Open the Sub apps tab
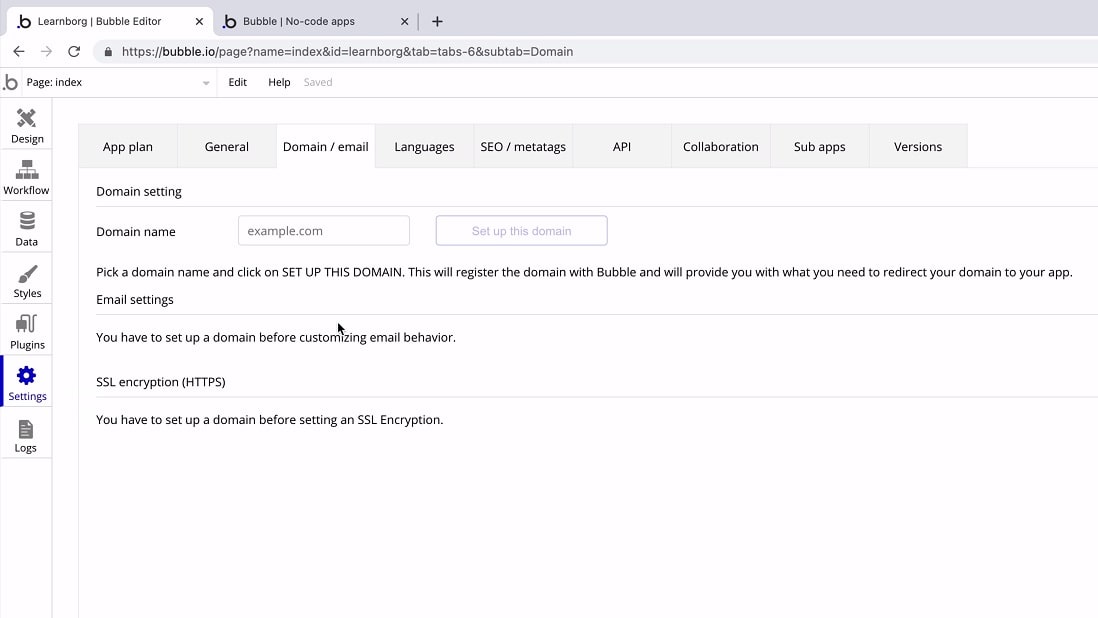This screenshot has height=618, width=1098. pos(819,146)
